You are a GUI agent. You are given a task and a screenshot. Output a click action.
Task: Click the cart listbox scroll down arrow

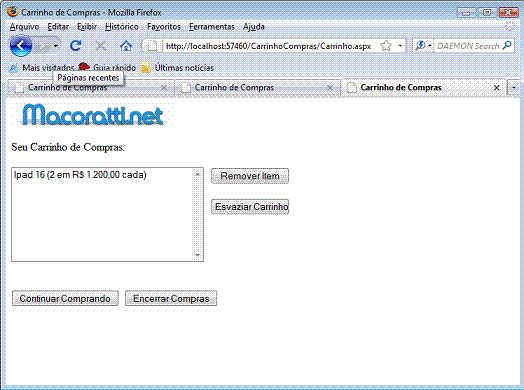pyautogui.click(x=198, y=255)
